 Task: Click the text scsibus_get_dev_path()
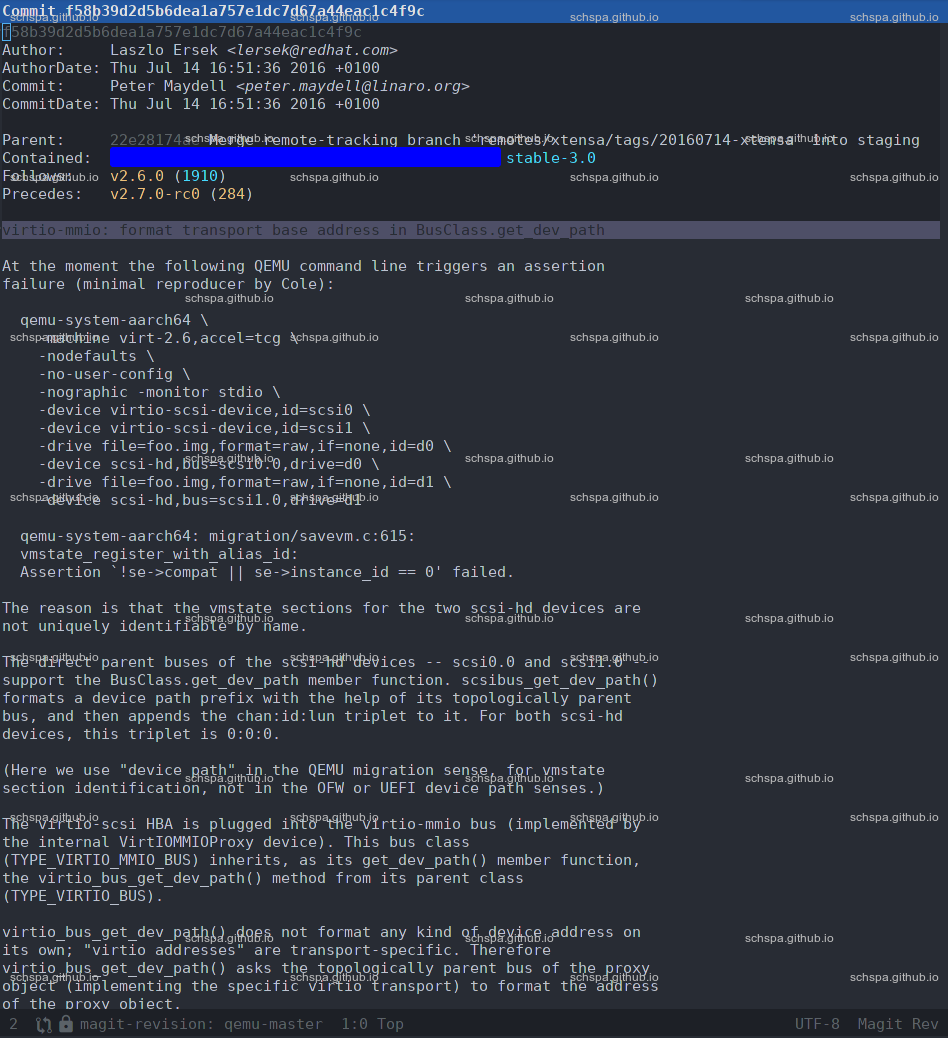point(560,680)
